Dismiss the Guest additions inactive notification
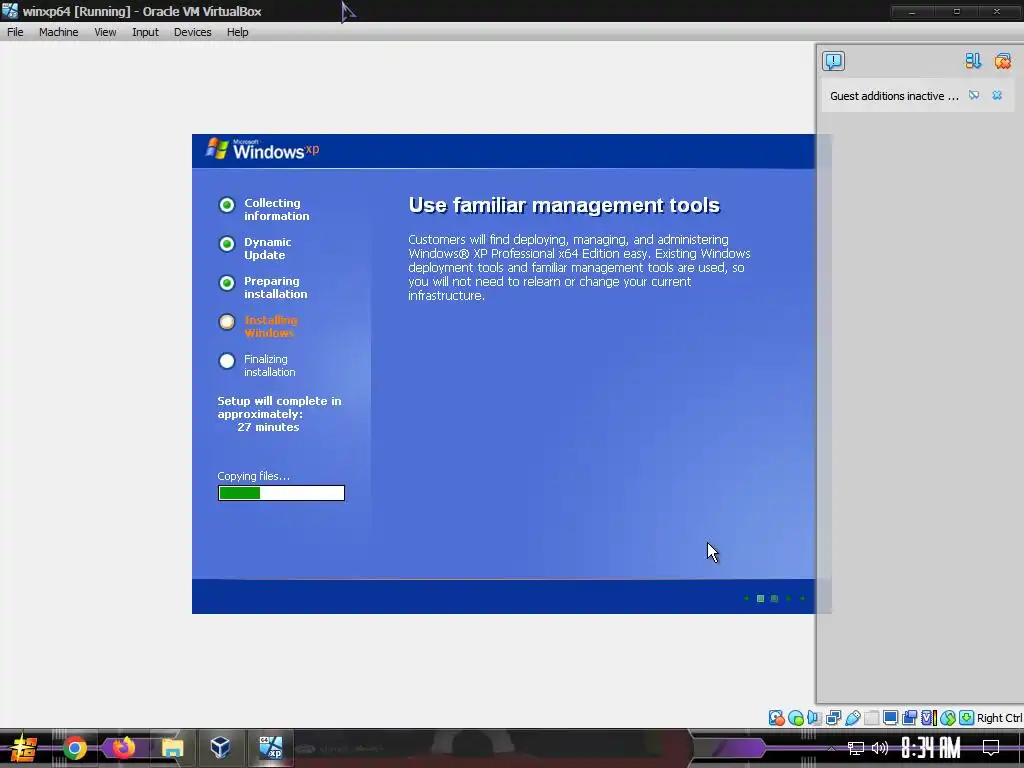Screen dimensions: 1024x768 997,95
